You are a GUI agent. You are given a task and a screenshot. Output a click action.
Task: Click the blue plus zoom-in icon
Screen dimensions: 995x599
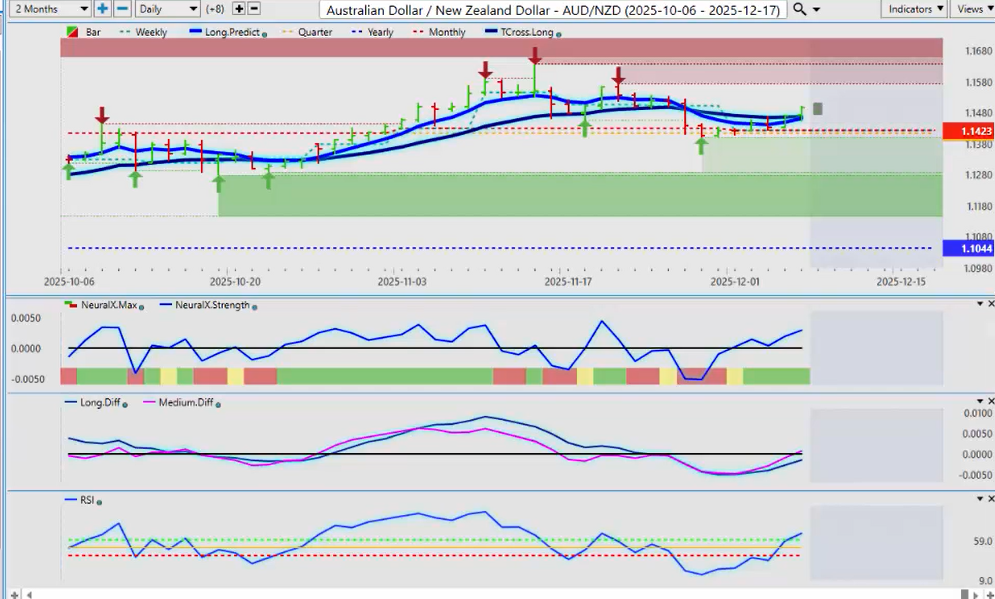(103, 9)
